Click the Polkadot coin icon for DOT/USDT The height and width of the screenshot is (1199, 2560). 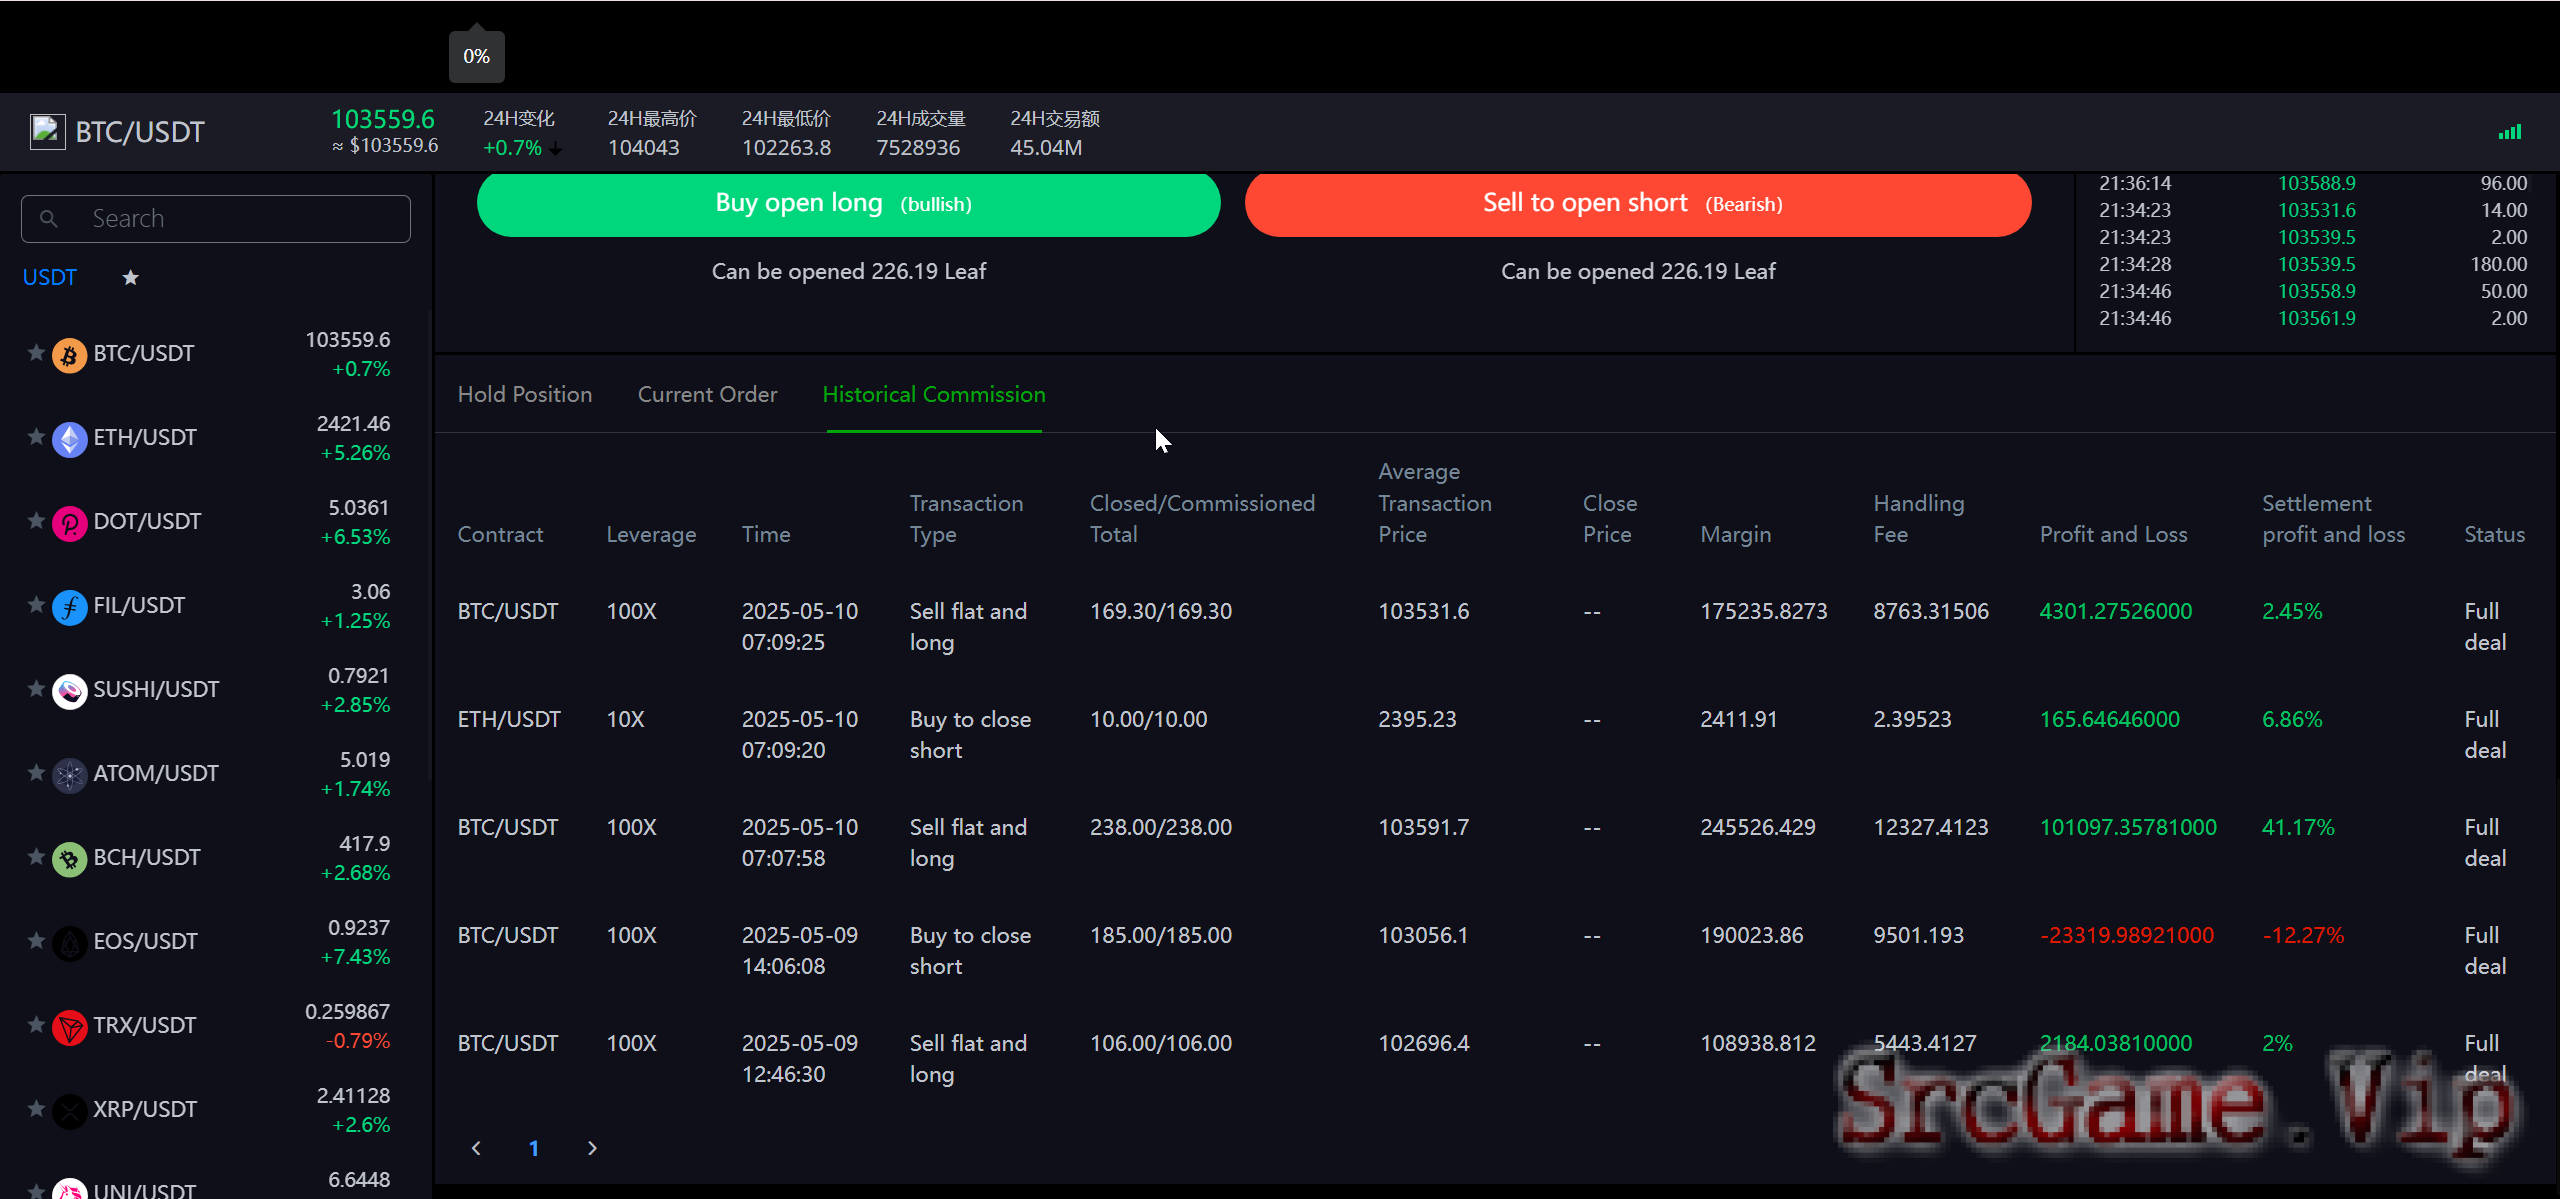click(x=69, y=523)
